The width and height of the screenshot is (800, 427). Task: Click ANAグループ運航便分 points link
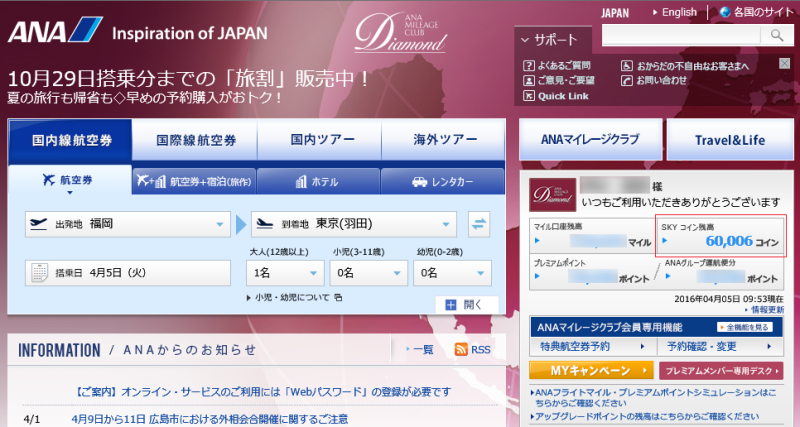722,272
